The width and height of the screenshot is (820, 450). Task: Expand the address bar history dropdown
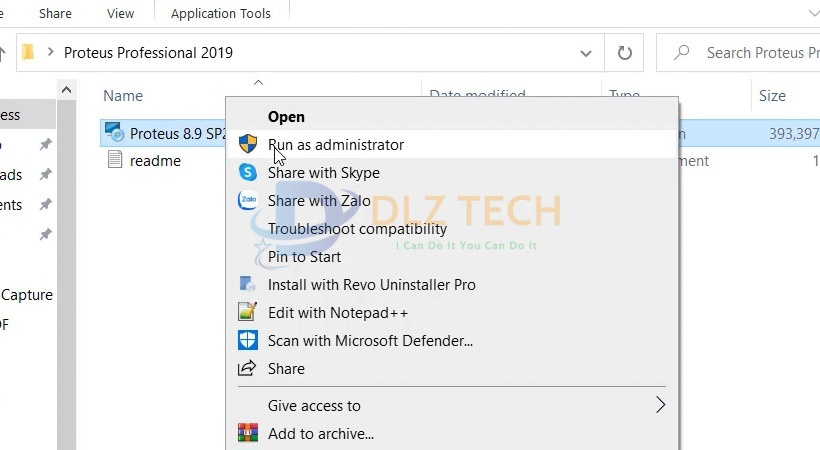tap(585, 52)
